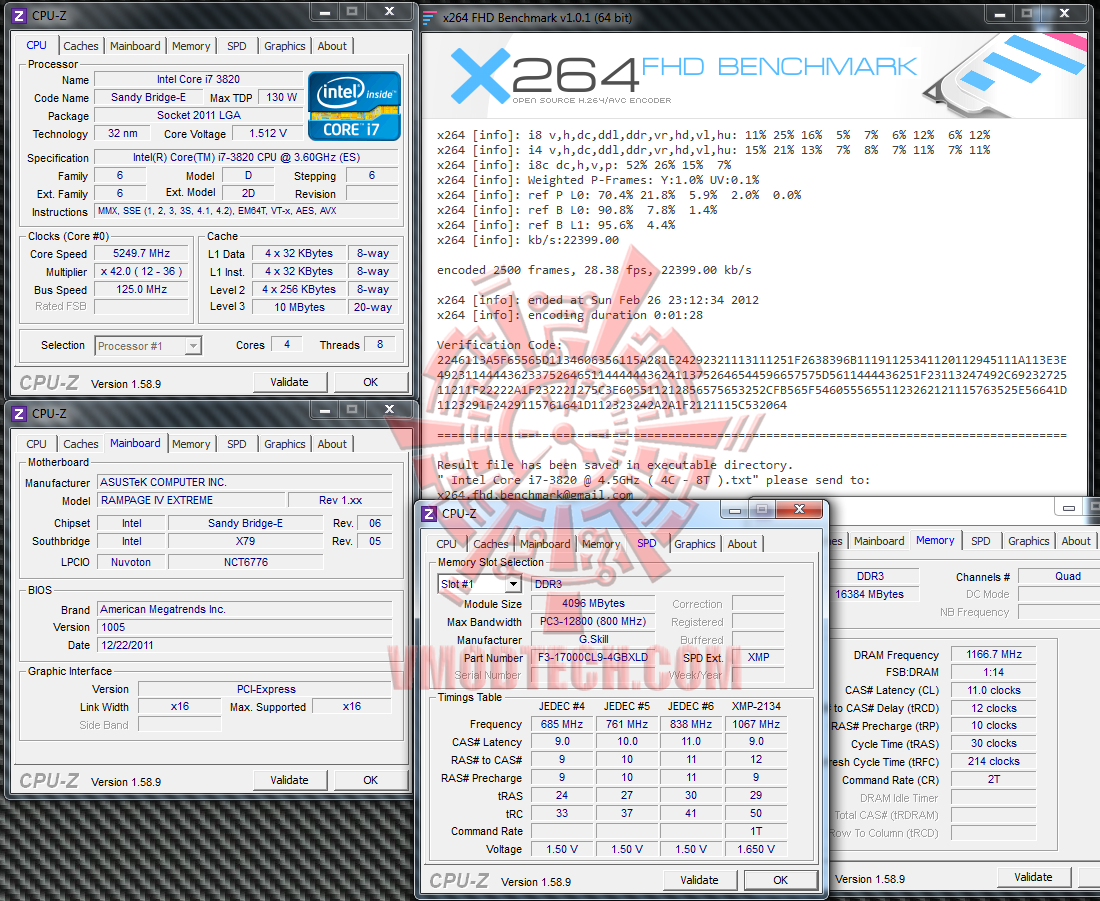Close the x264 FHD Benchmark window
The height and width of the screenshot is (901, 1100).
pos(1065,13)
